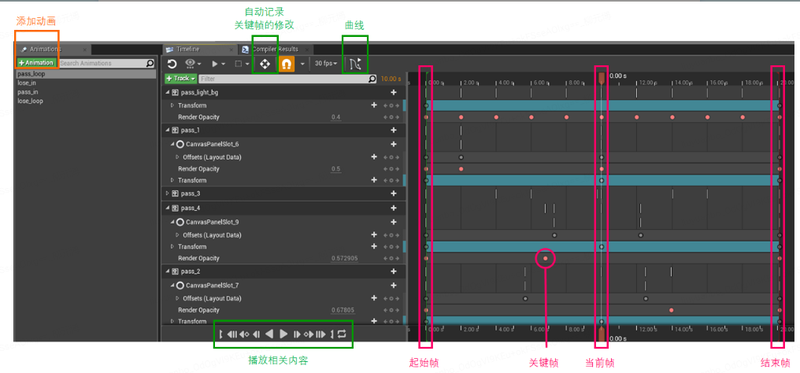Jump to previous key button
Viewport: 800px width, 373px height.
click(x=244, y=334)
